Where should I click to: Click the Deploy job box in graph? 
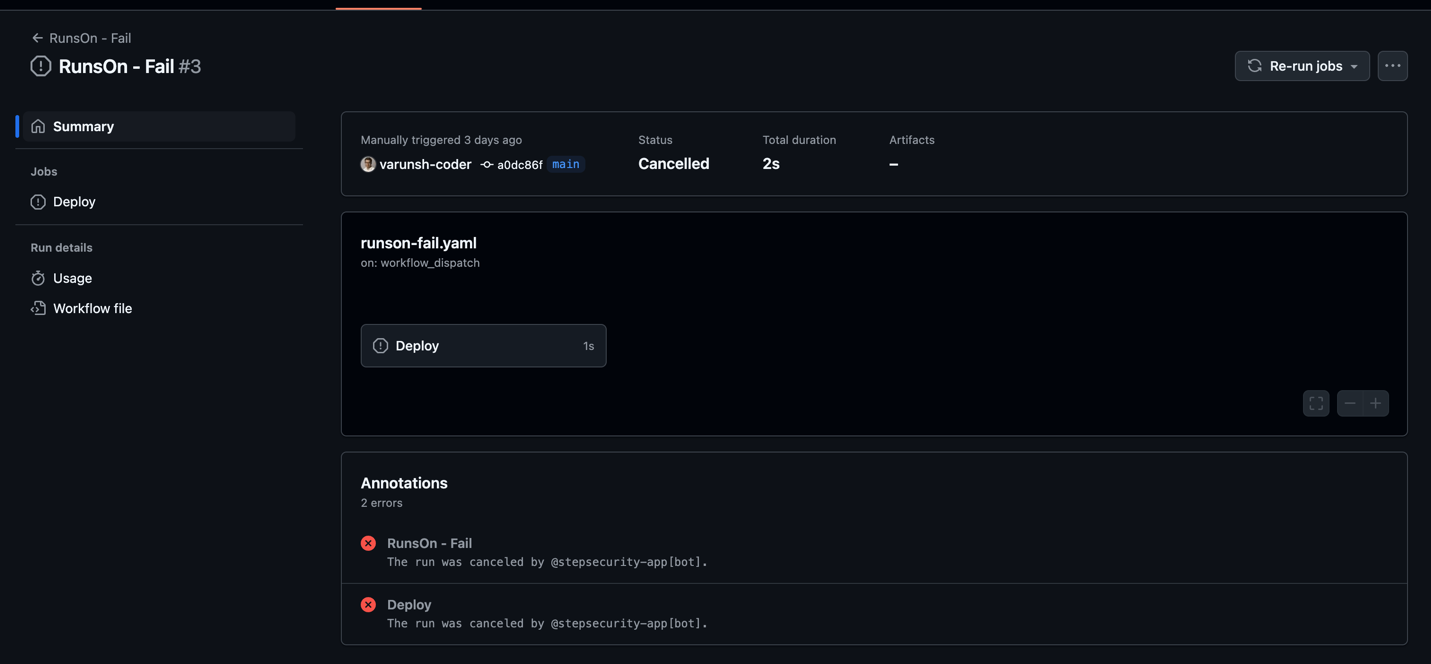[483, 346]
